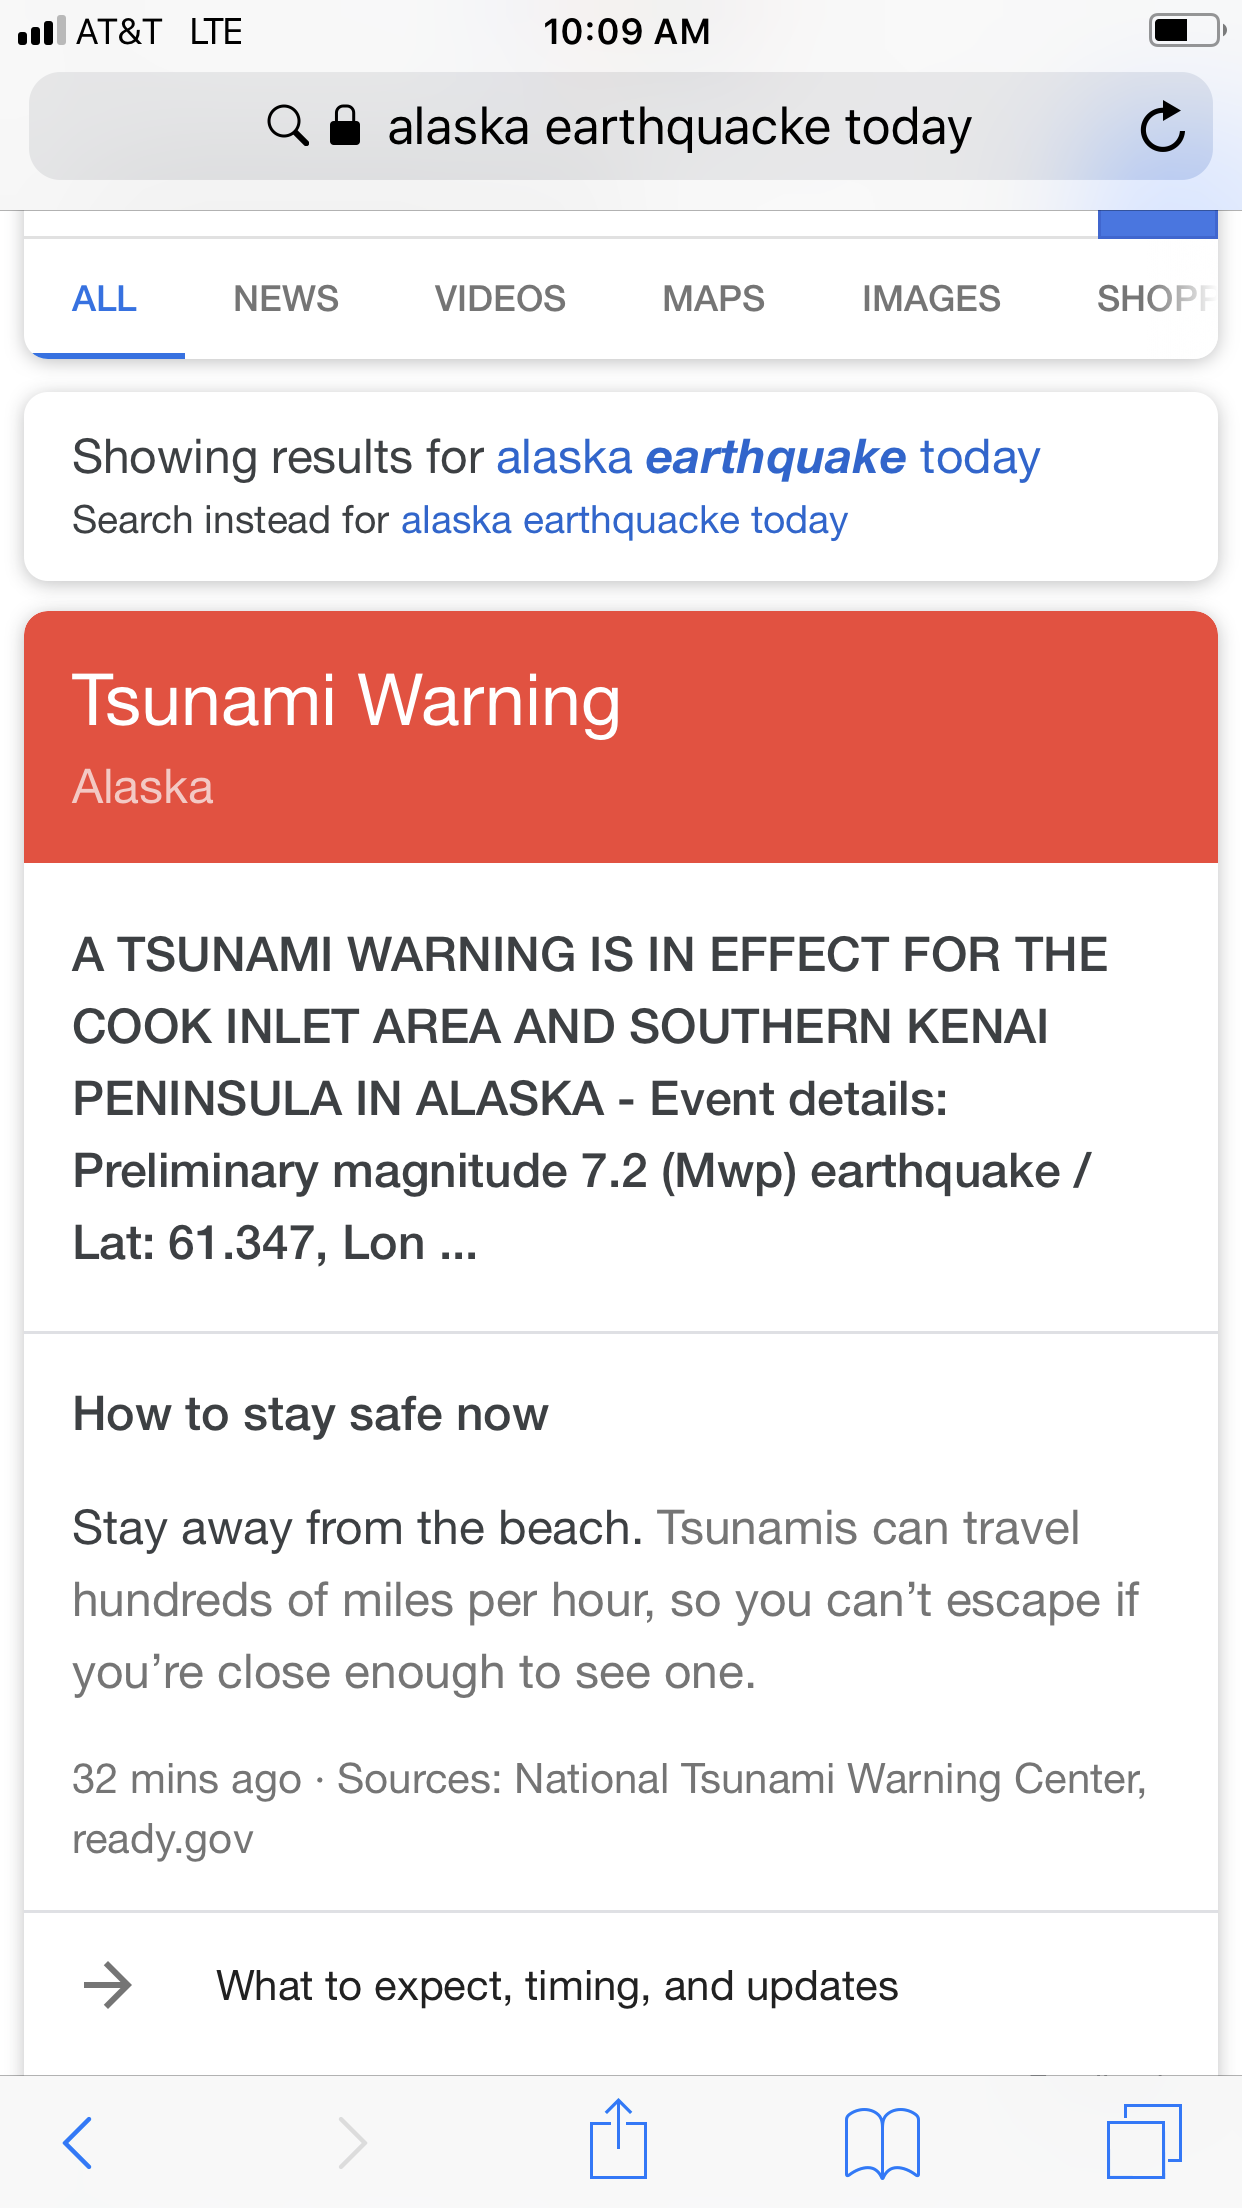Expand 'What to expect, timing, and updates'
Image resolution: width=1242 pixels, height=2208 pixels.
point(557,1986)
